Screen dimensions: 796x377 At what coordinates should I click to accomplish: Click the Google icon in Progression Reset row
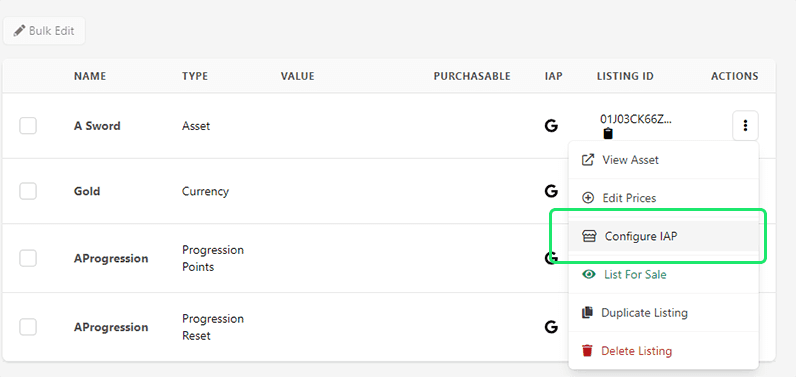pyautogui.click(x=551, y=327)
